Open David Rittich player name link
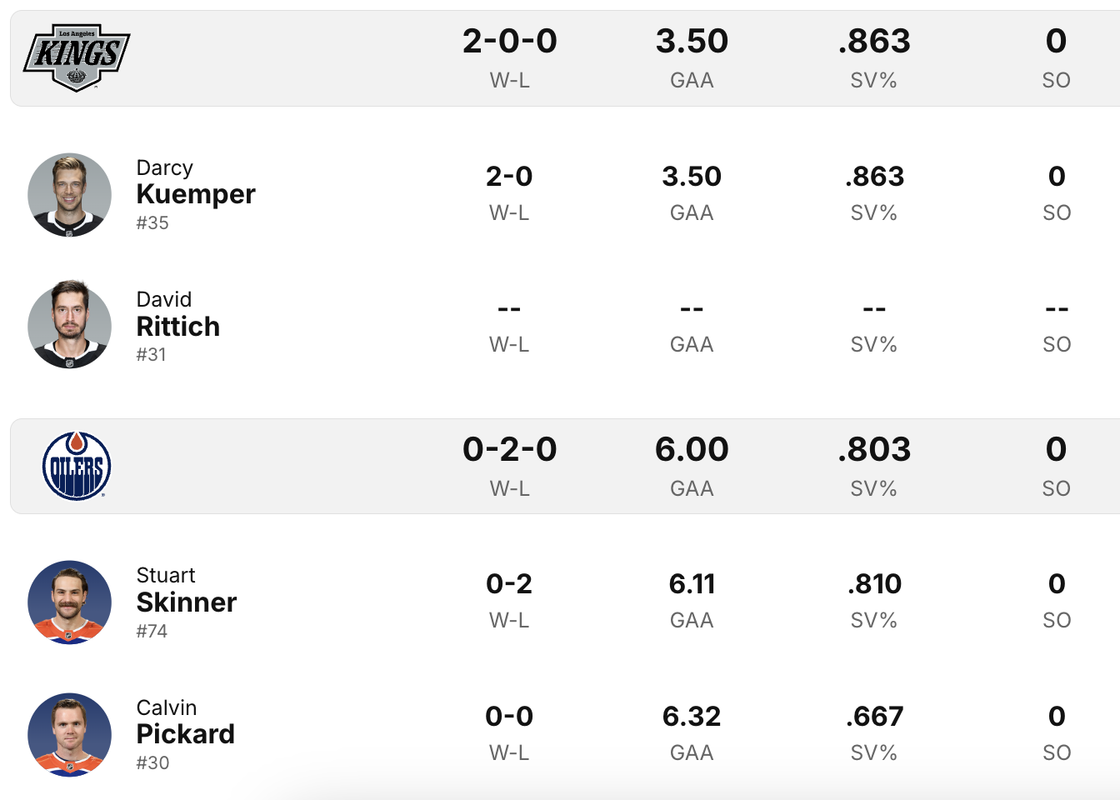Image resolution: width=1120 pixels, height=800 pixels. tap(178, 325)
